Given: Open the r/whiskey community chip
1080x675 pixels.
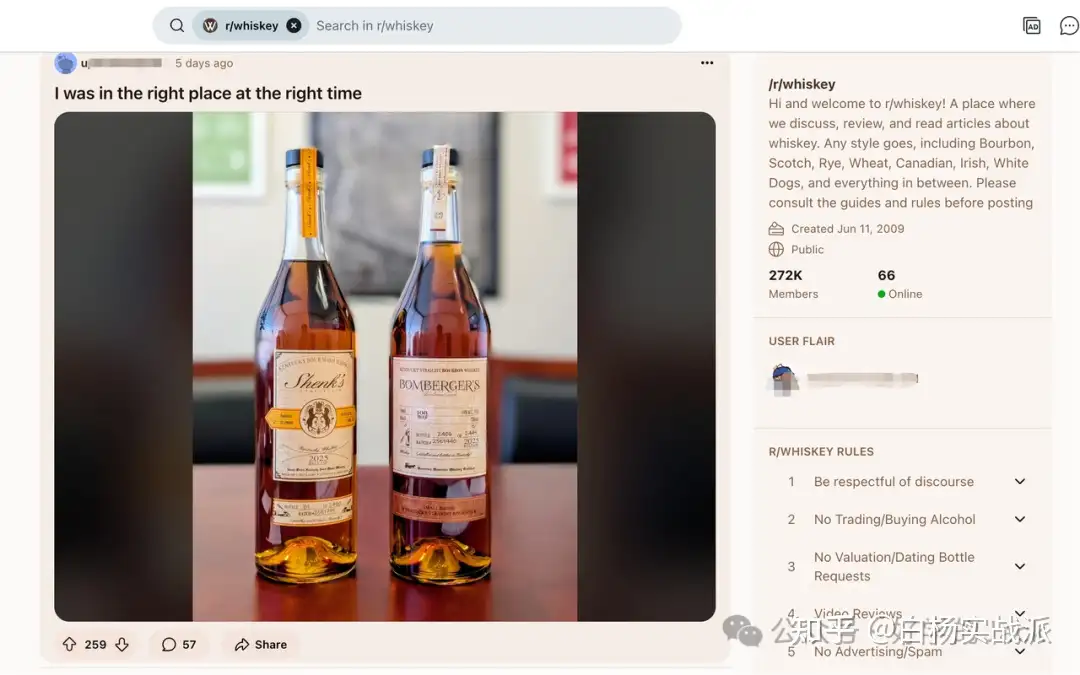Looking at the screenshot, I should pos(251,25).
